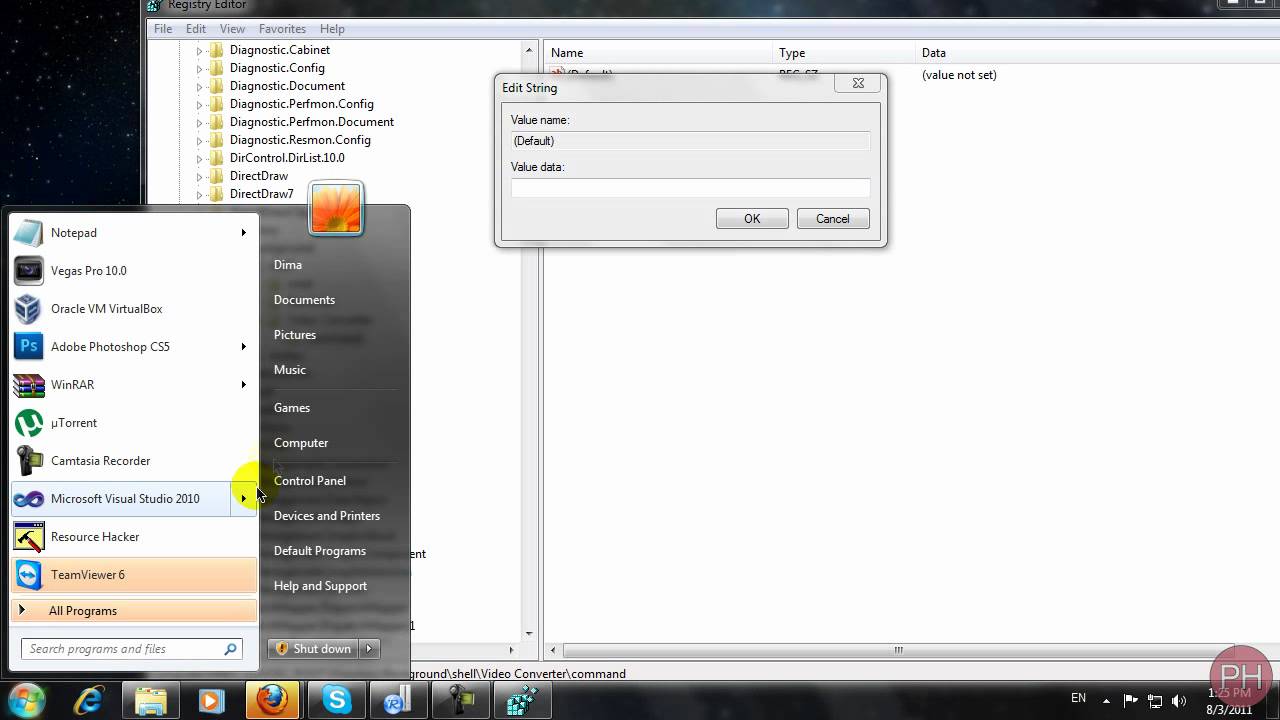Click OK in the Edit String dialog
This screenshot has height=720, width=1280.
[752, 219]
